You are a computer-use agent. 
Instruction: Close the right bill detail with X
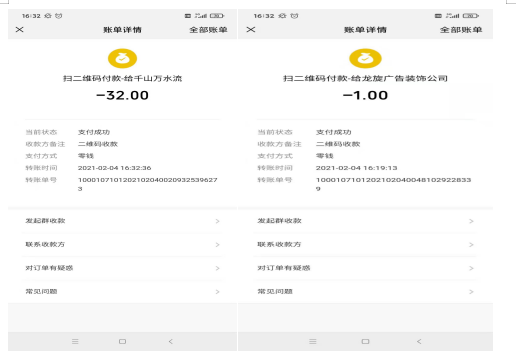[x=251, y=30]
